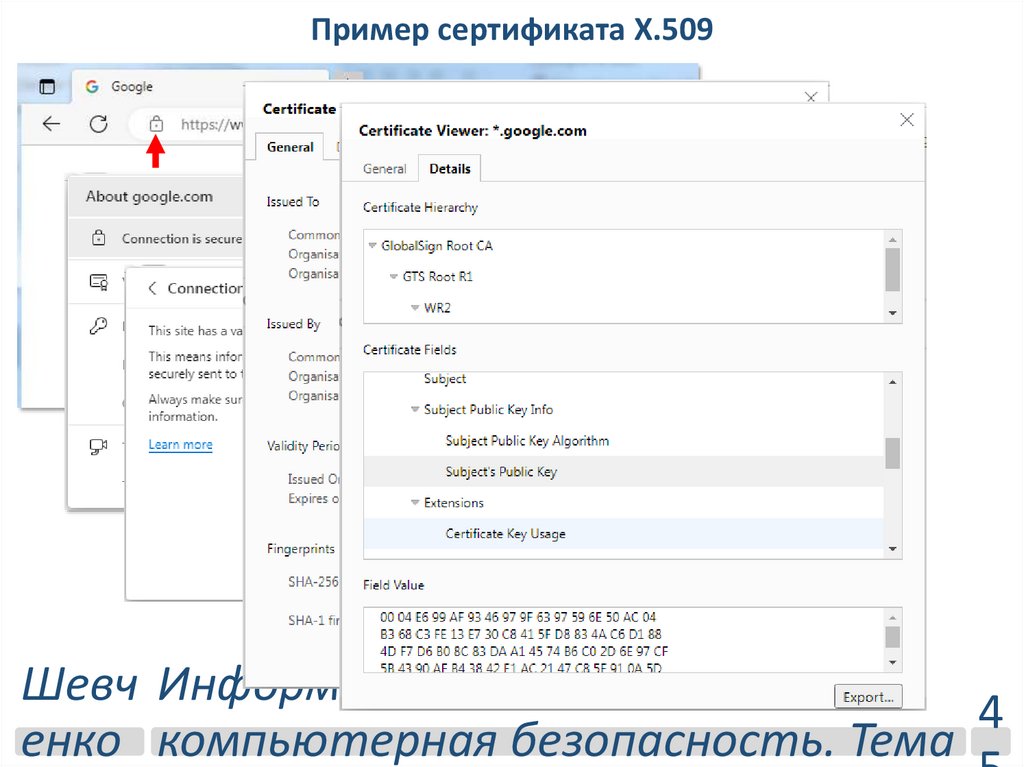This screenshot has height=767, width=1024.
Task: Click hex line starting 4D F7 D6
Action: 524,651
